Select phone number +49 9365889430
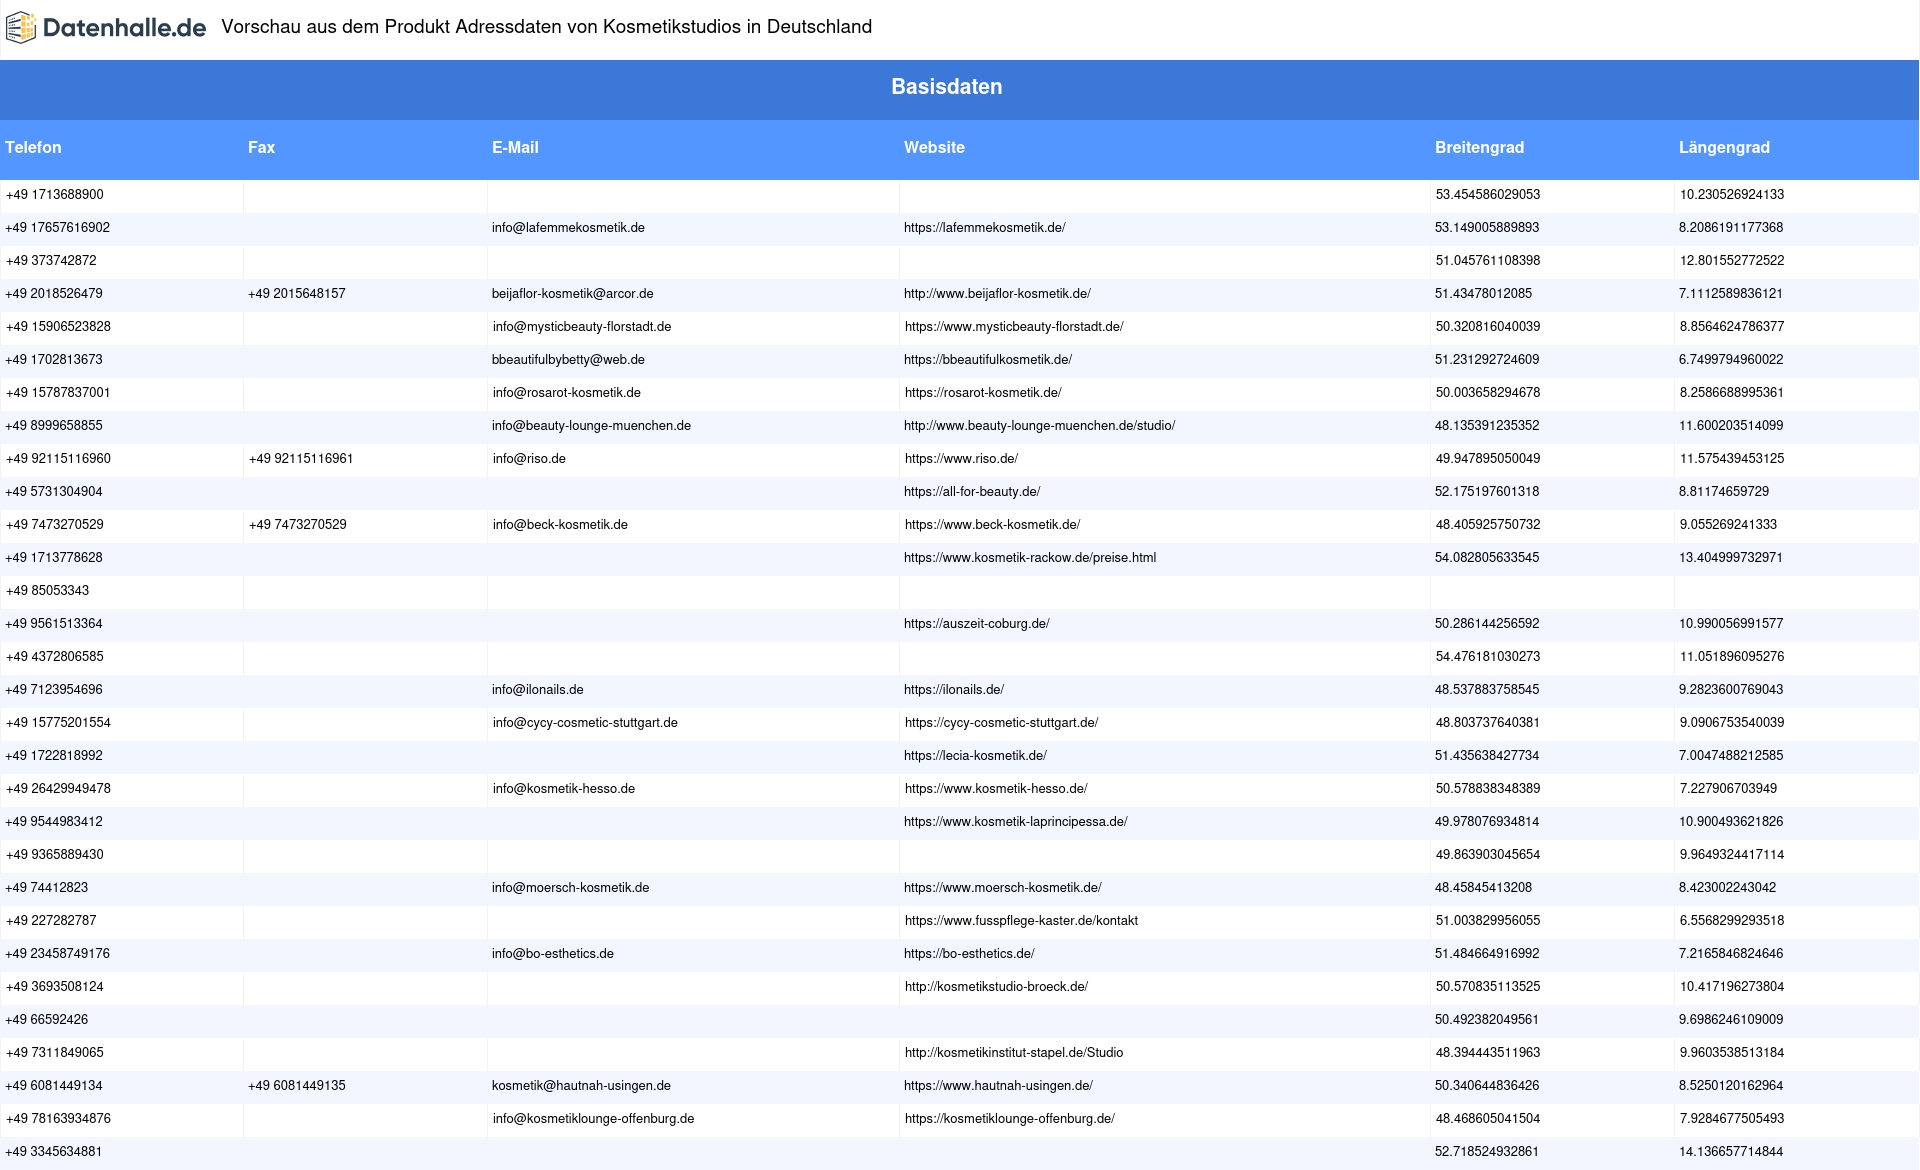 coord(55,855)
